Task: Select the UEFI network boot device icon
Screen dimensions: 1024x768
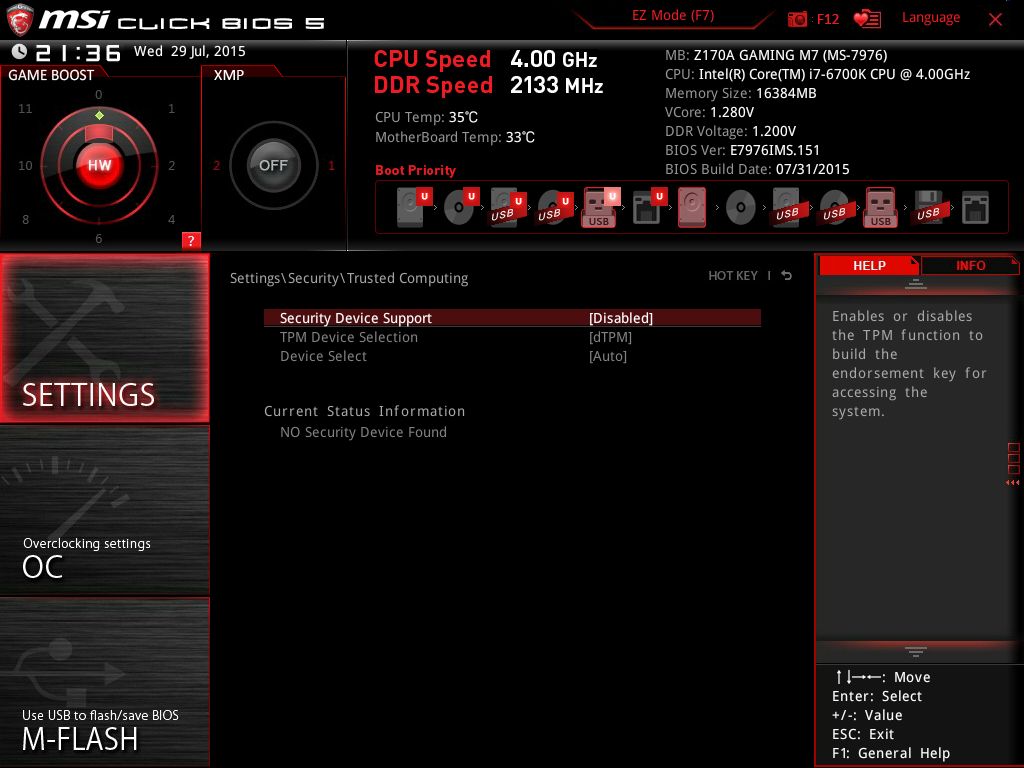Action: [649, 207]
